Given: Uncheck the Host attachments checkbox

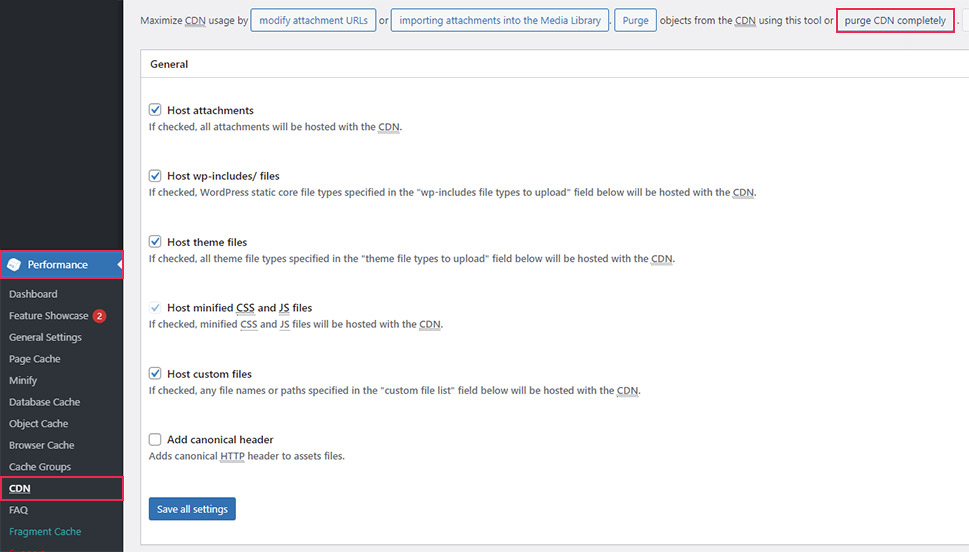Looking at the screenshot, I should point(155,110).
